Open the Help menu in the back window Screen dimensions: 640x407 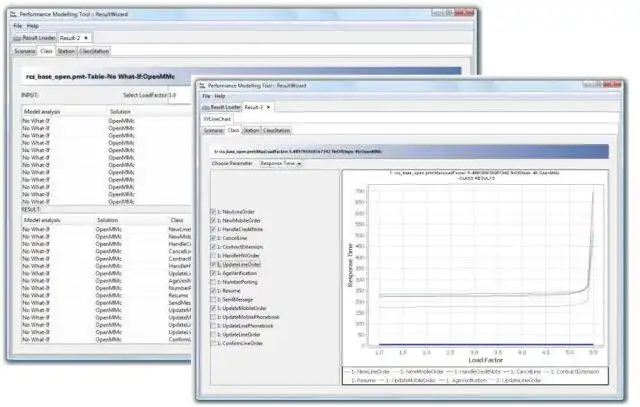(33, 26)
